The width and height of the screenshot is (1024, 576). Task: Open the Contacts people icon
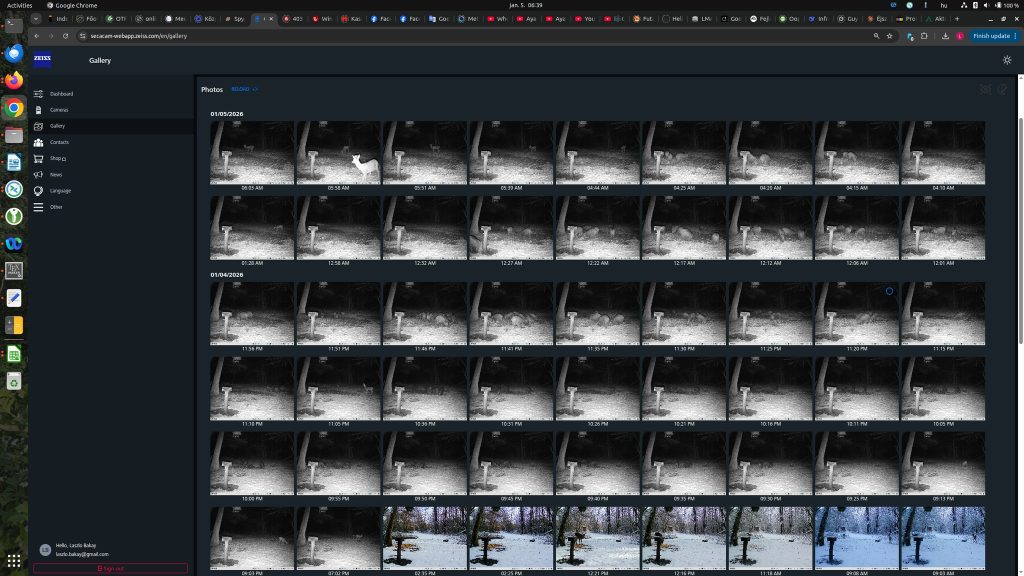pos(39,142)
